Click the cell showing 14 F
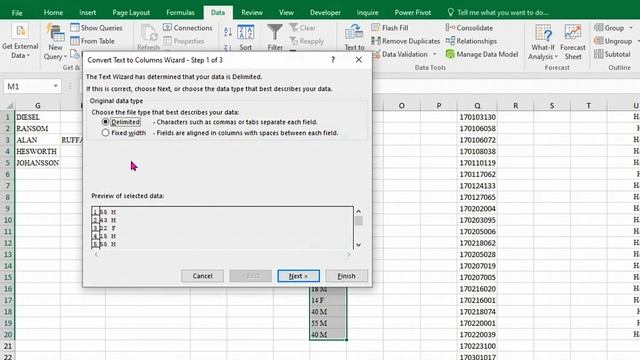 (x=328, y=300)
